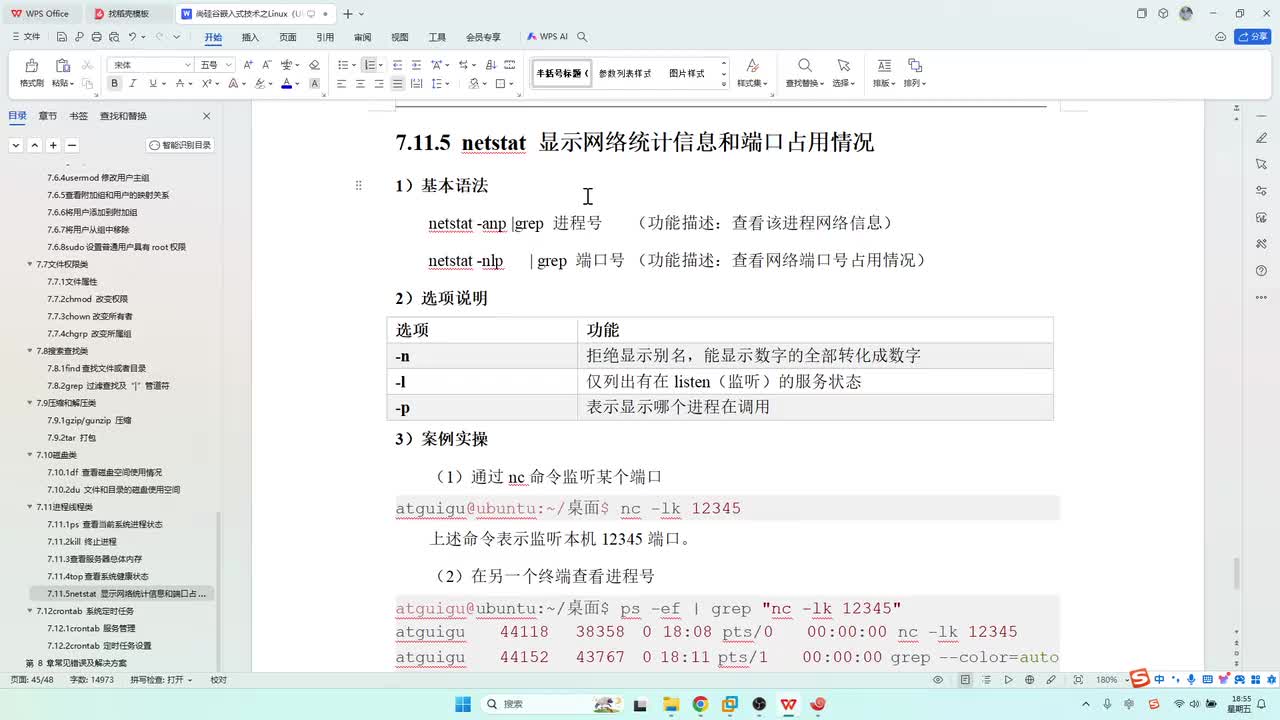Screen dimensions: 1280x720
Task: Switch to the 插入 (Insert) ribbon tab
Action: [250, 37]
